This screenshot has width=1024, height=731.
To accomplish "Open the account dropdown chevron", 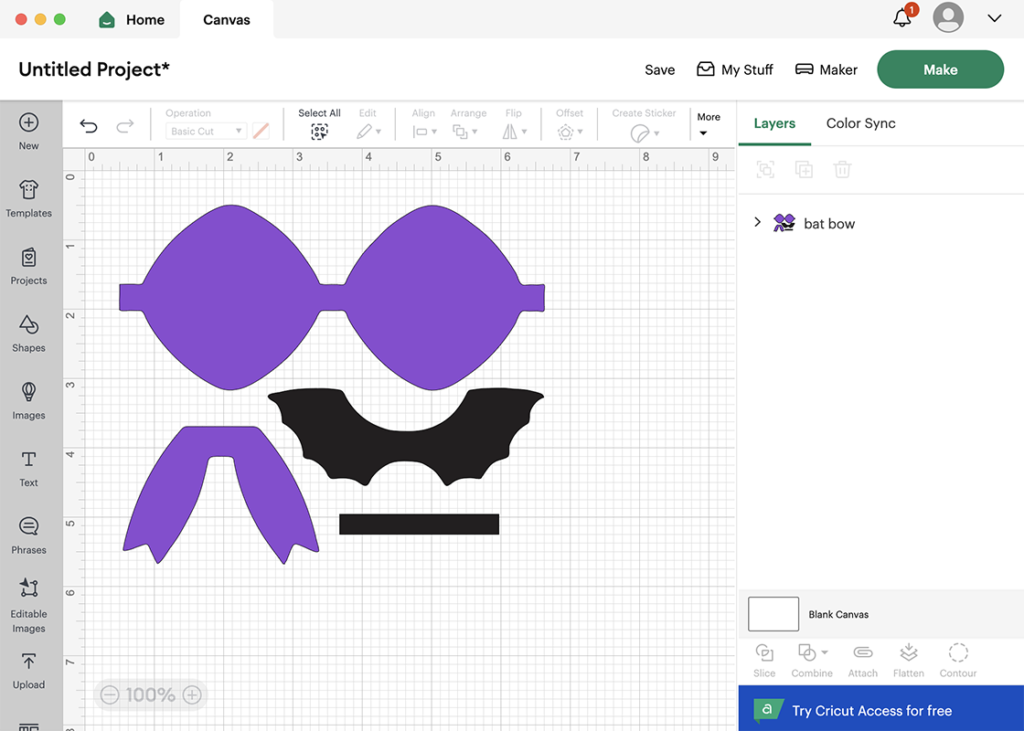I will point(994,18).
